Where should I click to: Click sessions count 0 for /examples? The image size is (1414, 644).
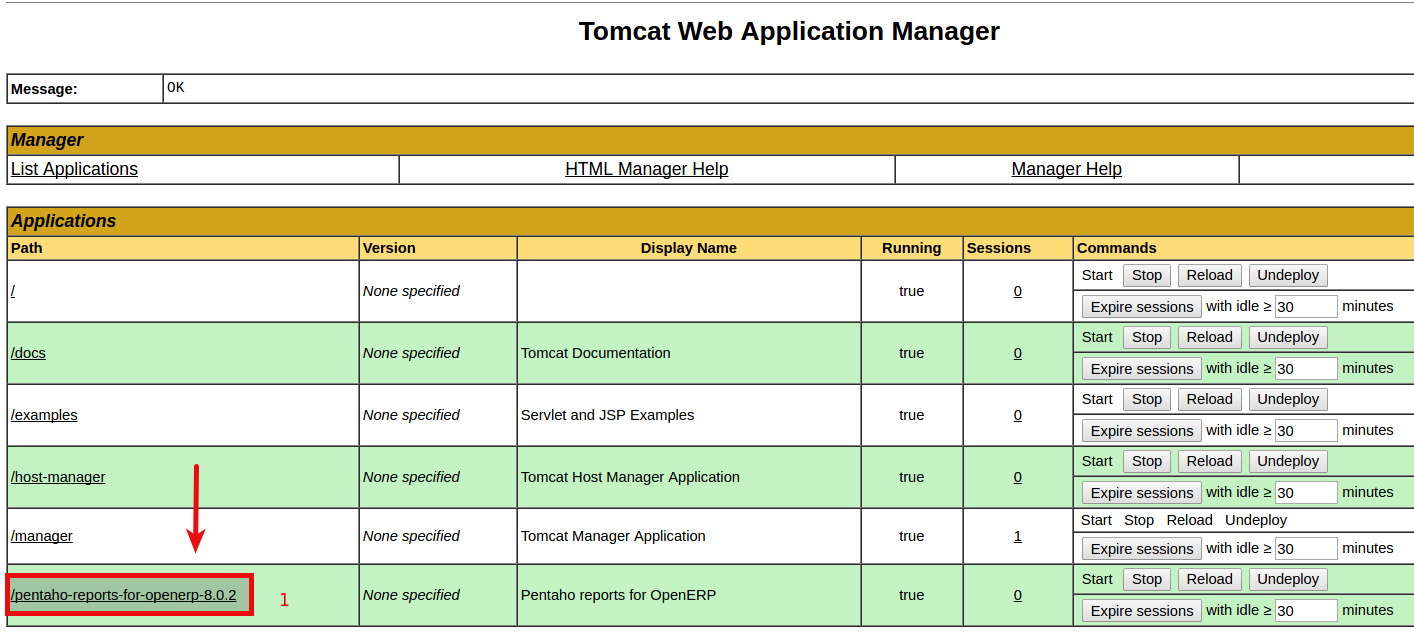1018,415
